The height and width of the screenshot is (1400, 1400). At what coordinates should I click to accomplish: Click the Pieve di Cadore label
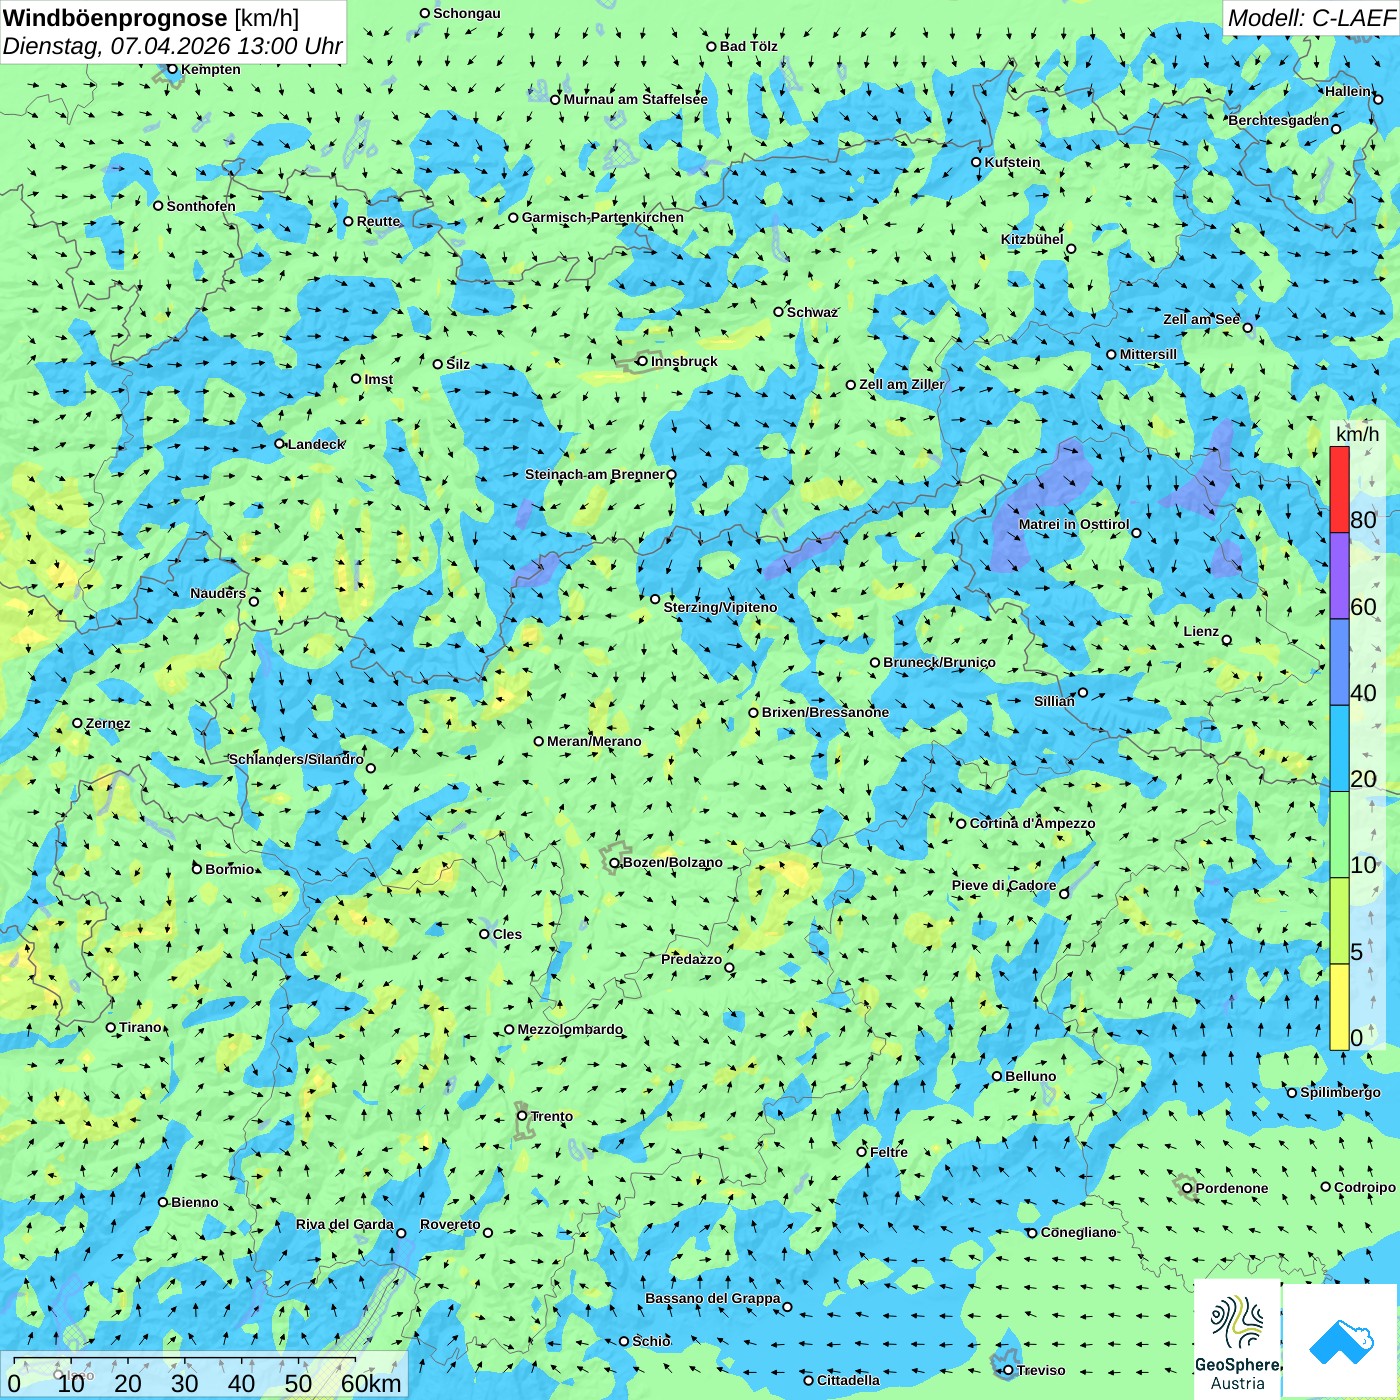click(x=1004, y=885)
